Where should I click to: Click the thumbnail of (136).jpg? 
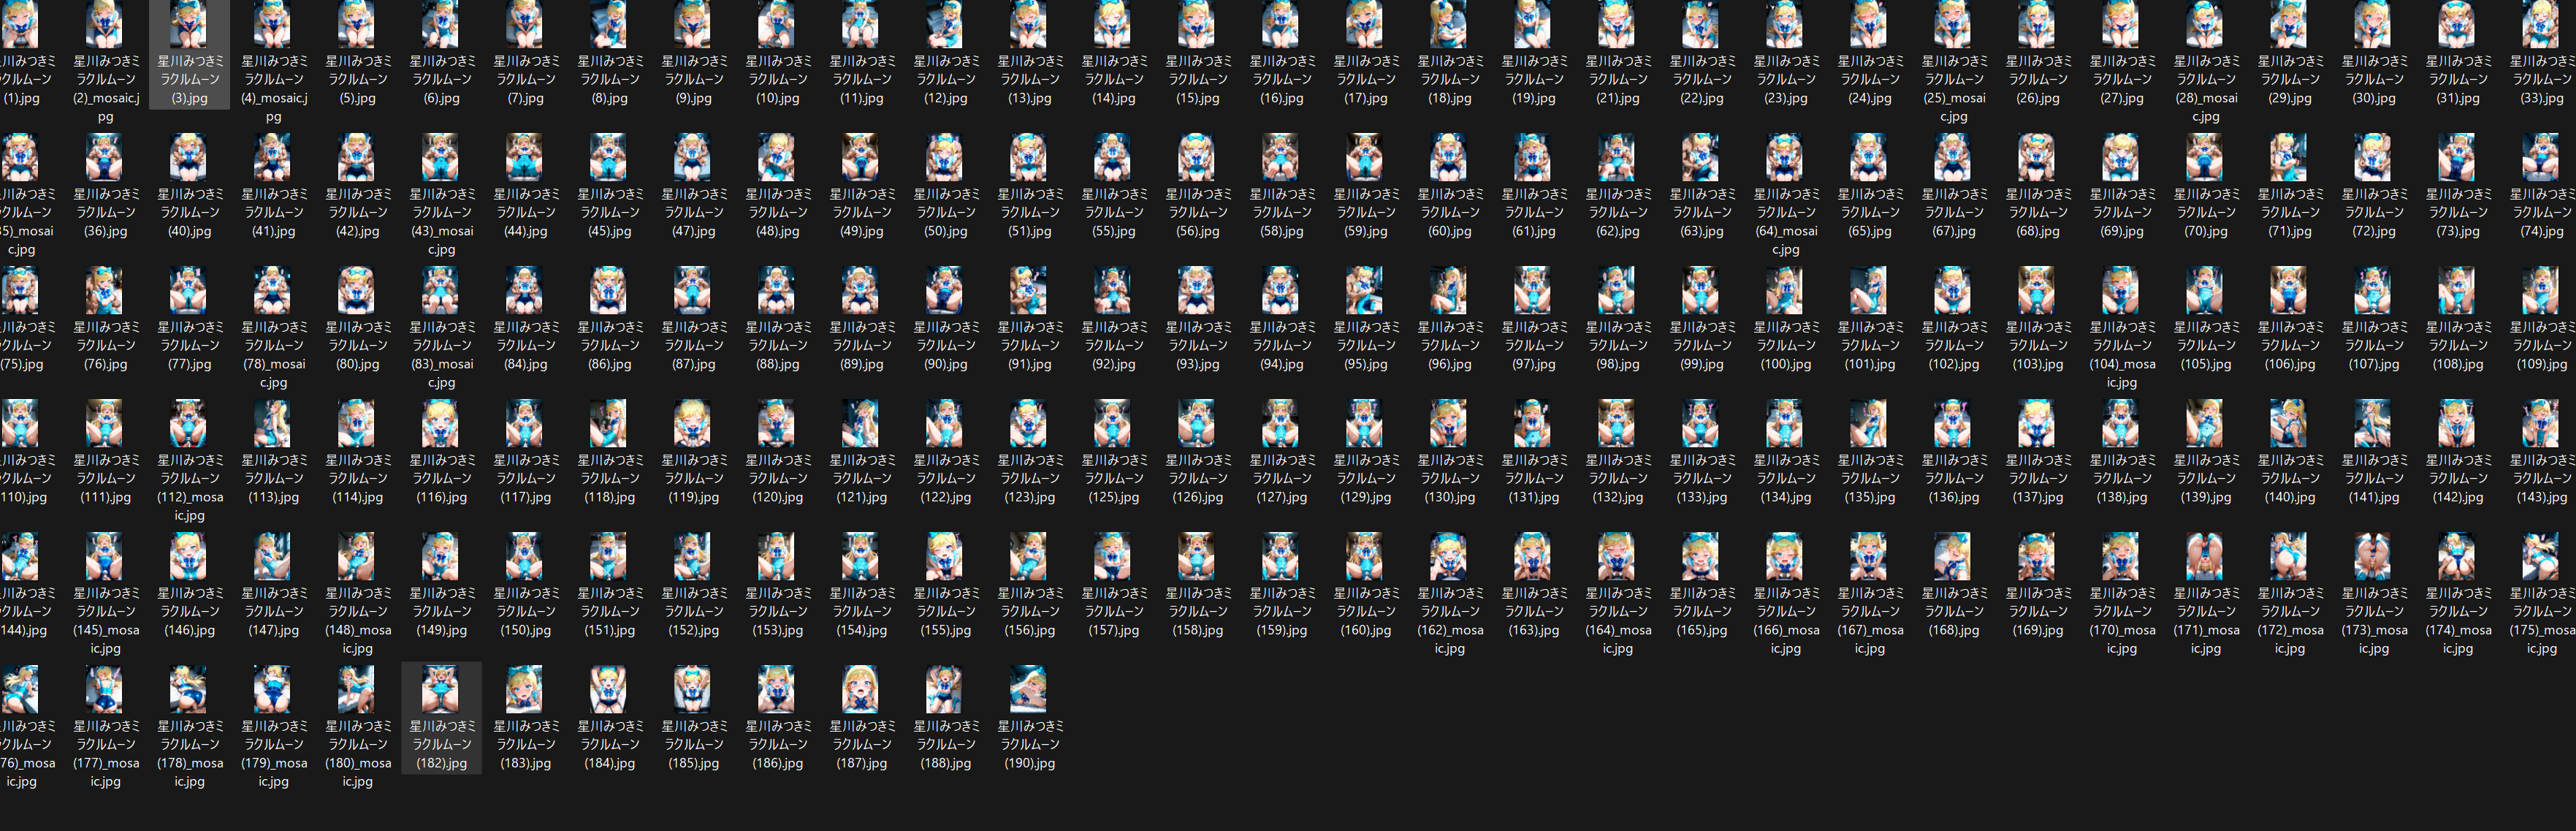pyautogui.click(x=1953, y=423)
